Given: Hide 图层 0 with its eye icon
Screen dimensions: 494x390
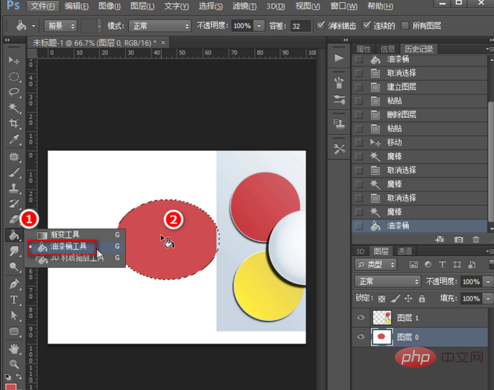Looking at the screenshot, I should coord(361,337).
